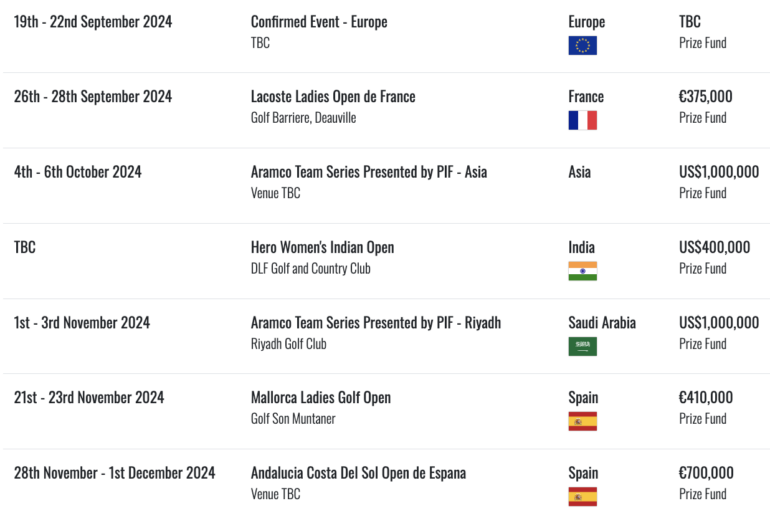Click the France flag icon
Screen dimensions: 770x516
pos(582,120)
